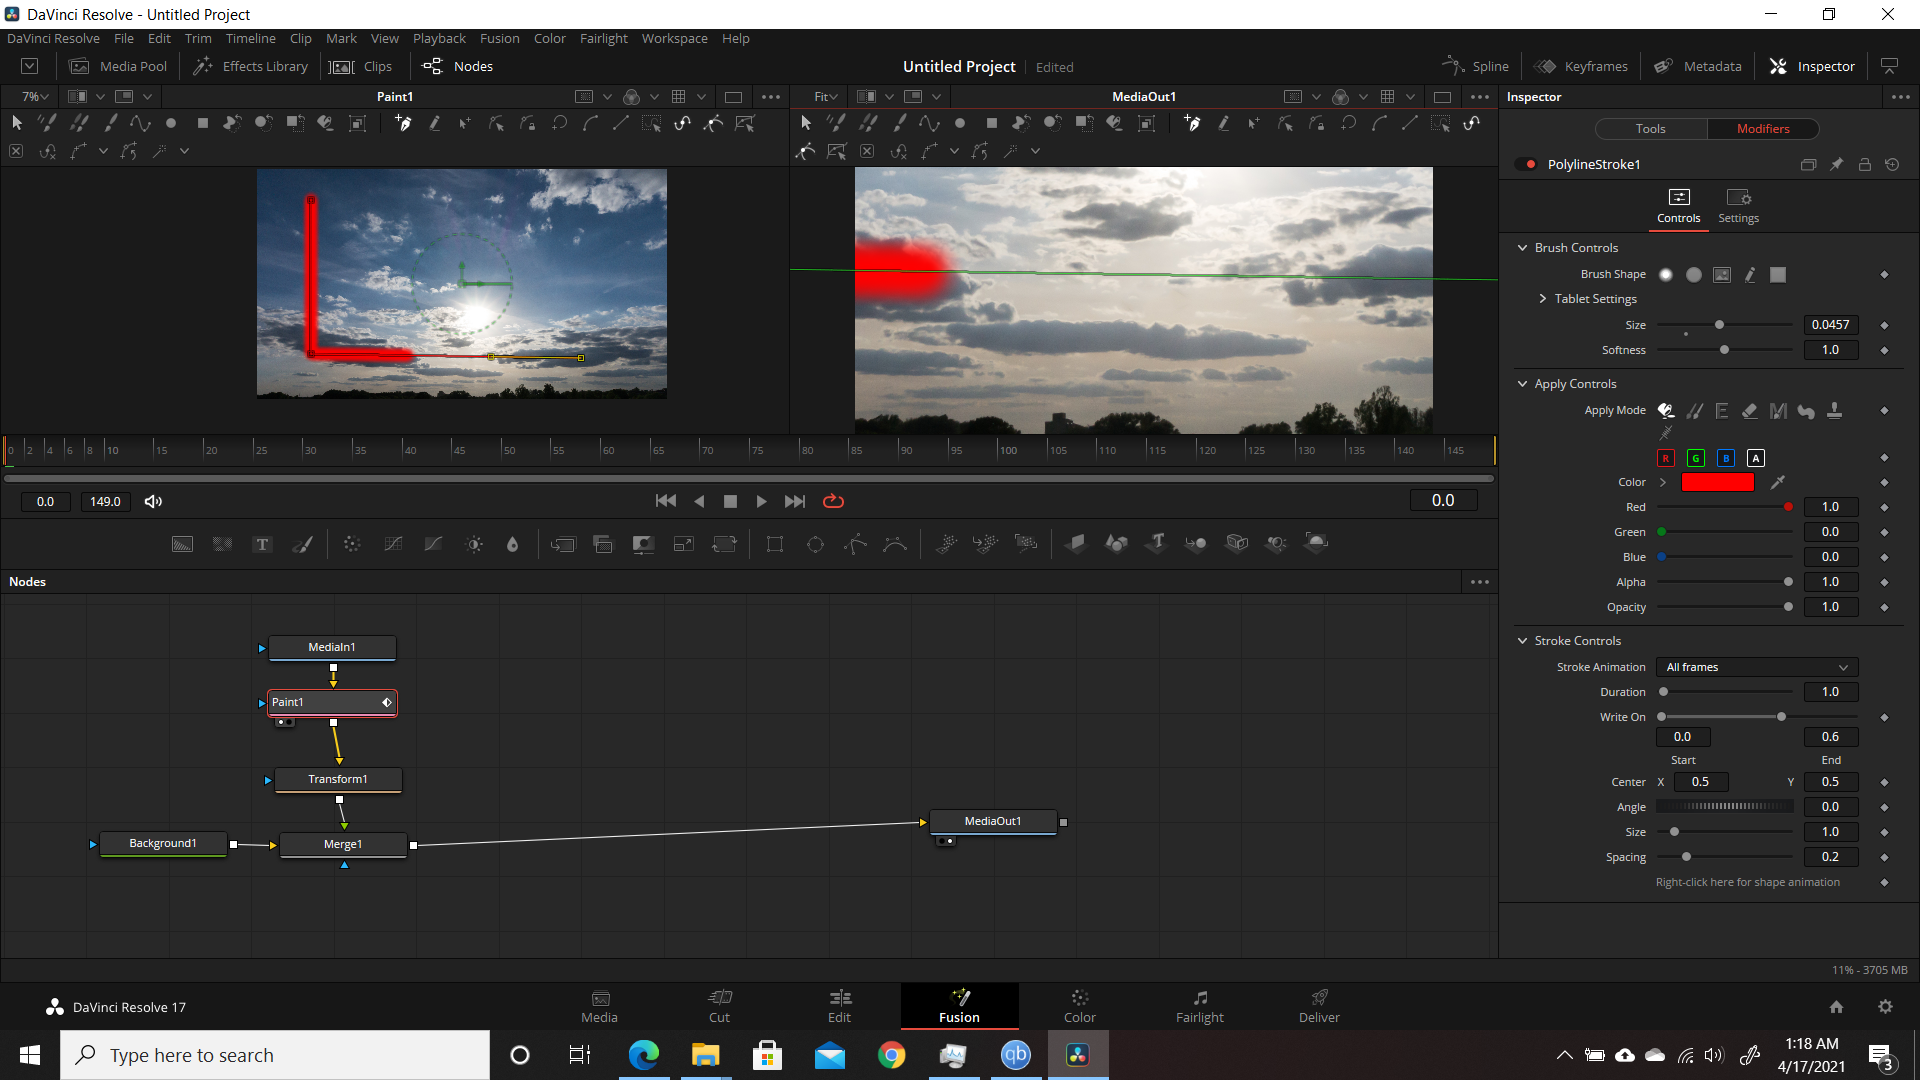This screenshot has width=1920, height=1080.
Task: Pick color with the eyedropper icon
Action: click(x=1778, y=482)
